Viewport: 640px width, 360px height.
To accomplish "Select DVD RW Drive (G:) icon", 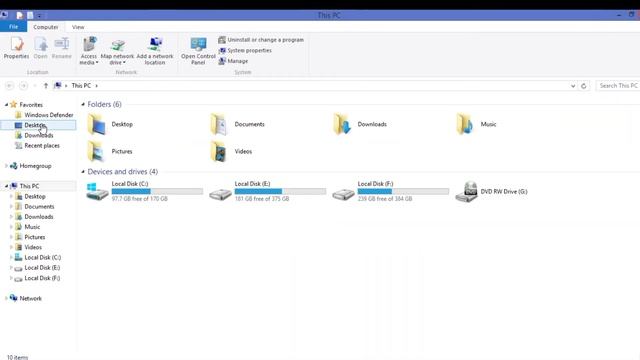I will point(467,191).
